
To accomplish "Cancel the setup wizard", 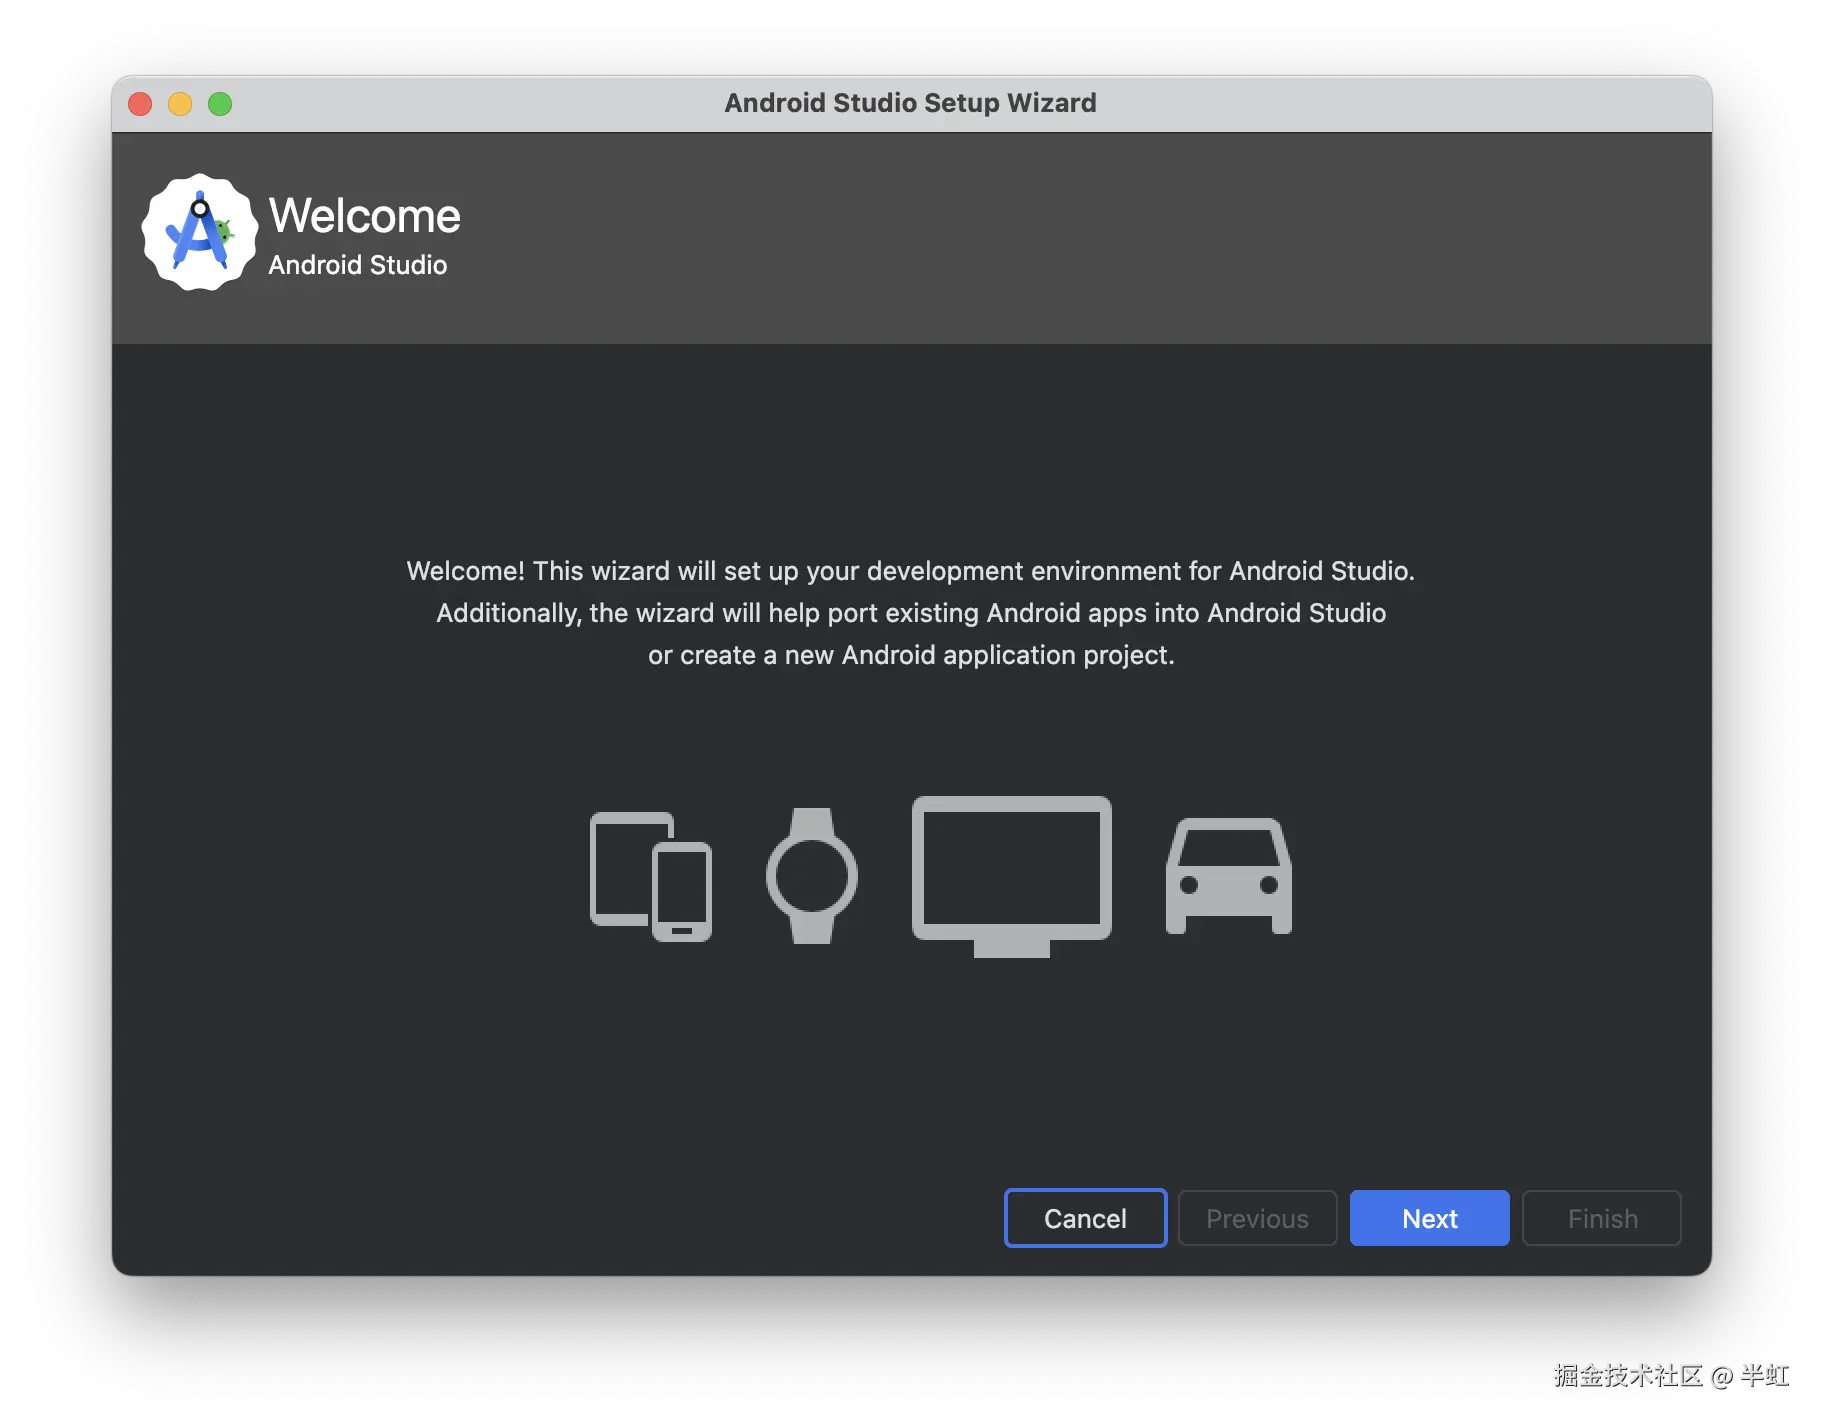I will pos(1086,1218).
